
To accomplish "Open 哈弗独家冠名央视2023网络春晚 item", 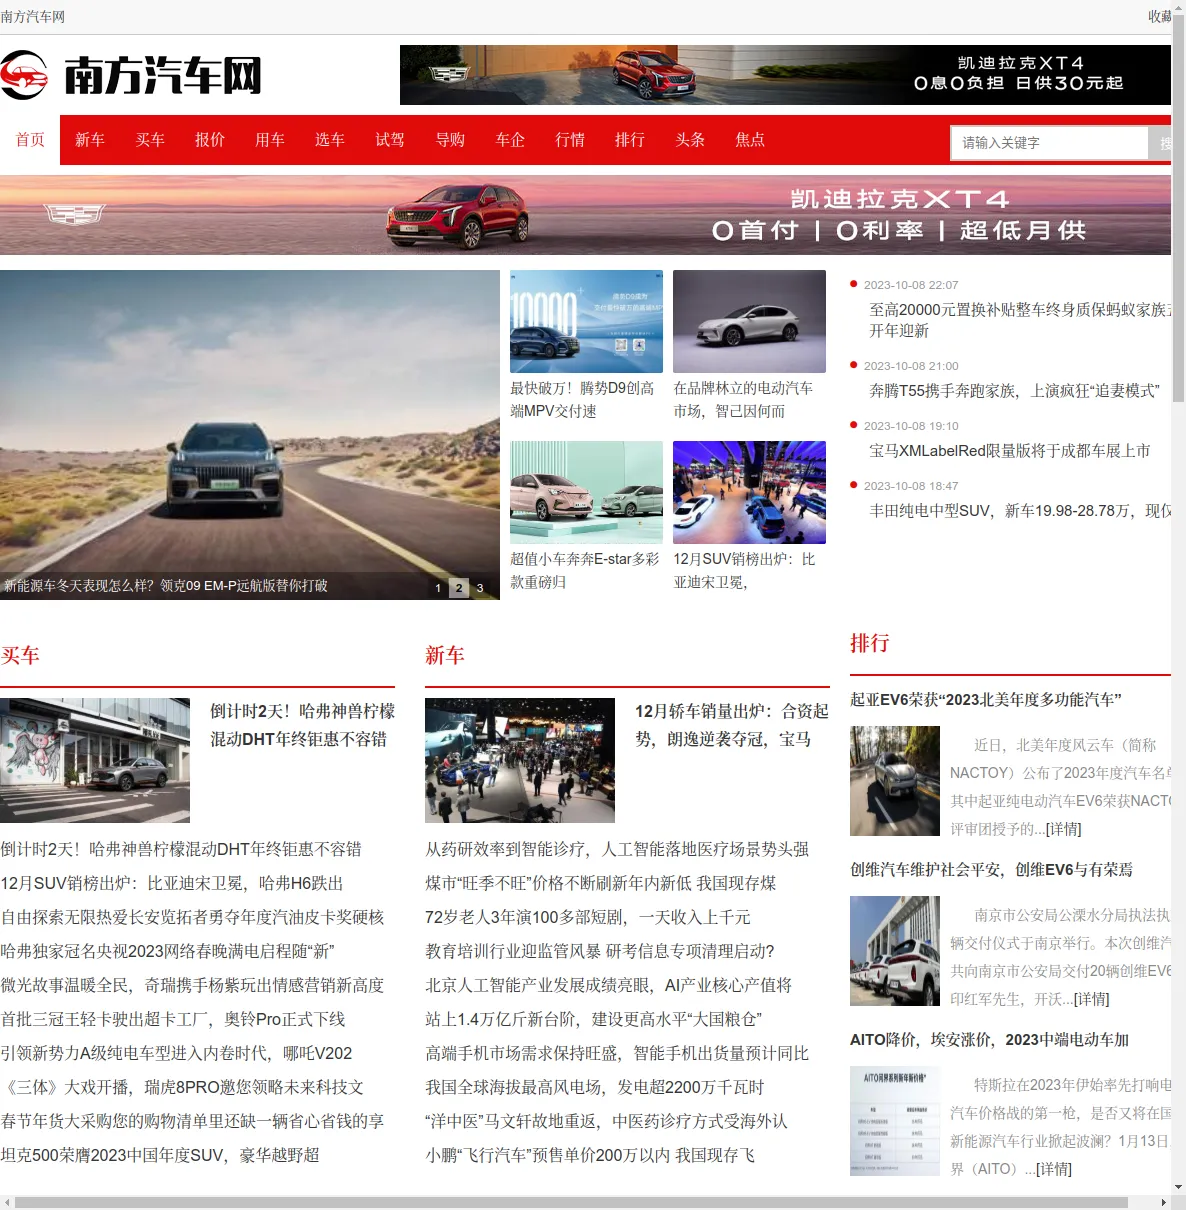I will pos(168,951).
